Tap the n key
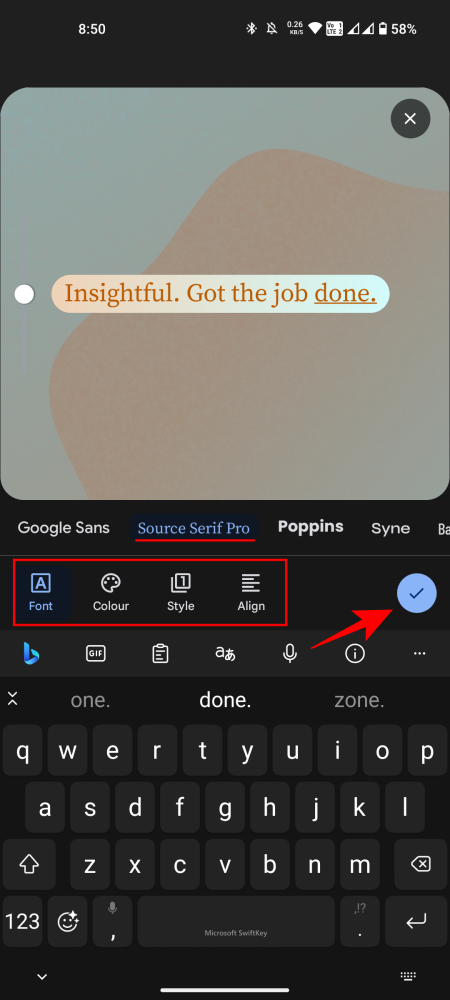 pos(315,864)
